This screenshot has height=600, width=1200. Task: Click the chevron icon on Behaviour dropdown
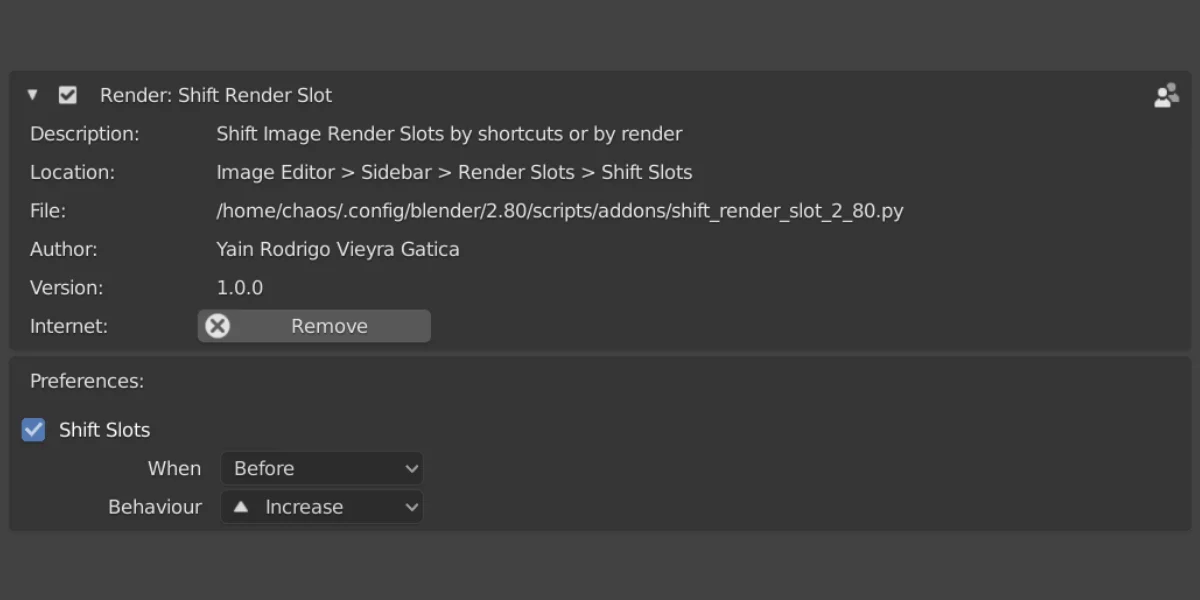coord(411,507)
